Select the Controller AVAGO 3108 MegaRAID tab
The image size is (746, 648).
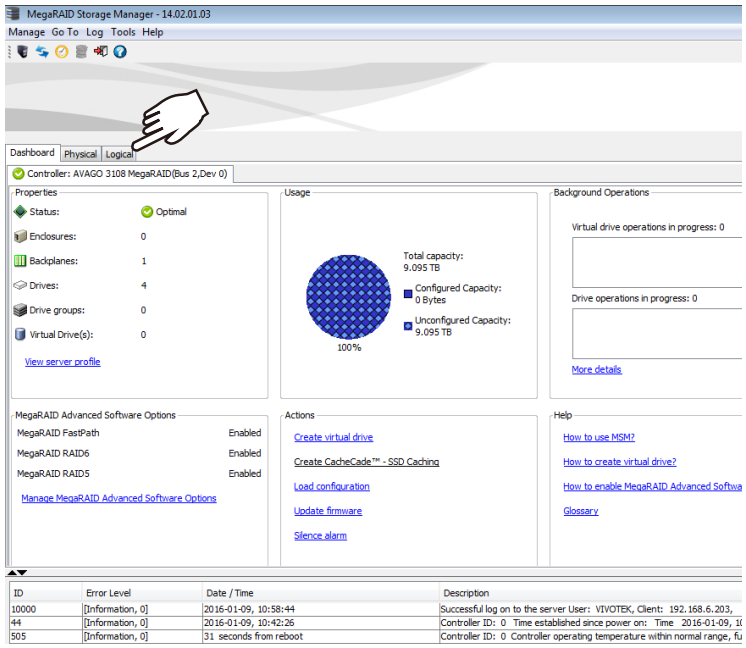[121, 174]
